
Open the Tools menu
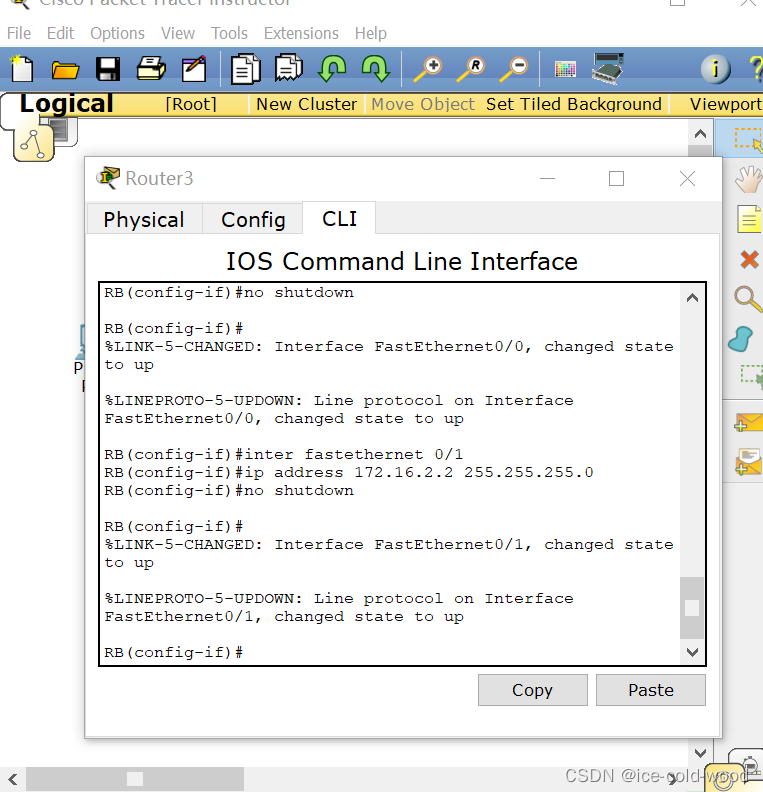tap(229, 33)
